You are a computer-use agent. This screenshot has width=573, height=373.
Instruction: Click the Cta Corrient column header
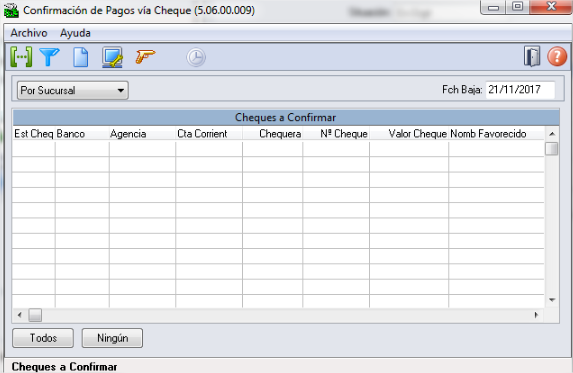tap(209, 134)
